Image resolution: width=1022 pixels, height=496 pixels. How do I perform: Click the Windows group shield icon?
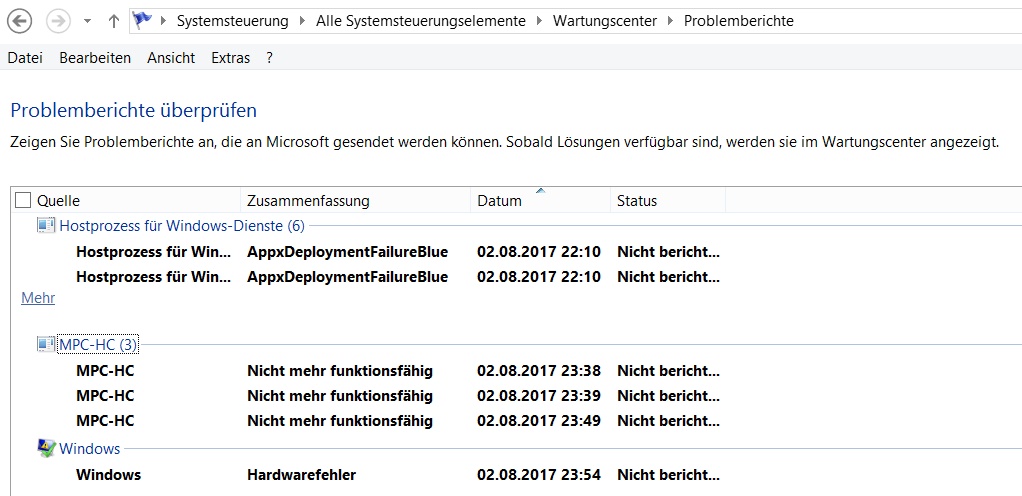pos(46,448)
